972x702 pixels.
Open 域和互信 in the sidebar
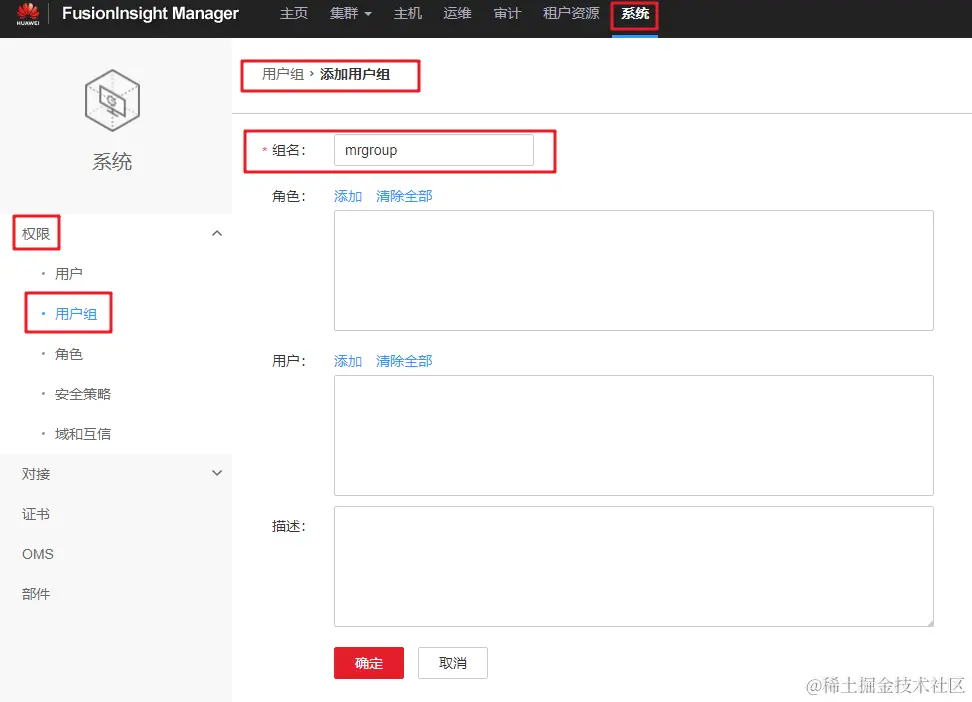(x=82, y=434)
